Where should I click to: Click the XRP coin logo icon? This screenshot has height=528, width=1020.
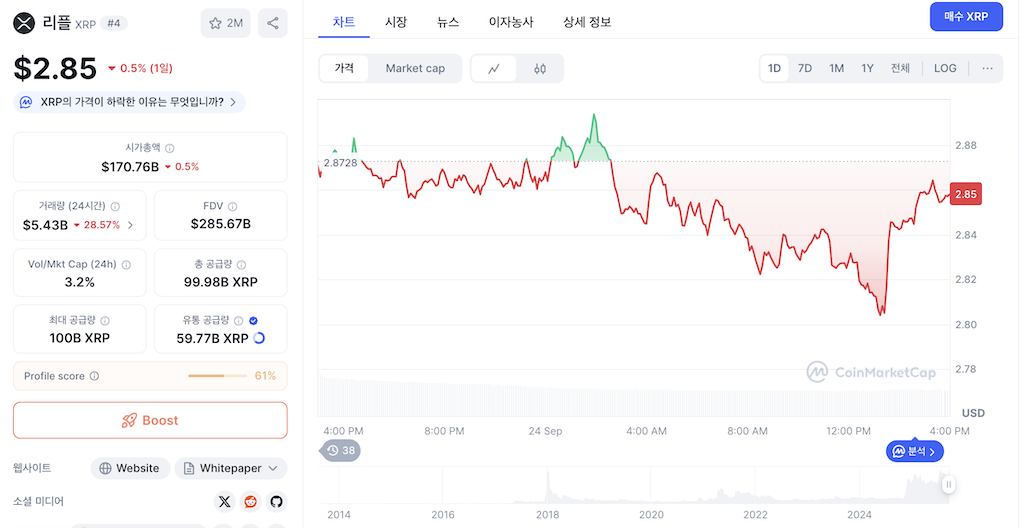point(25,23)
